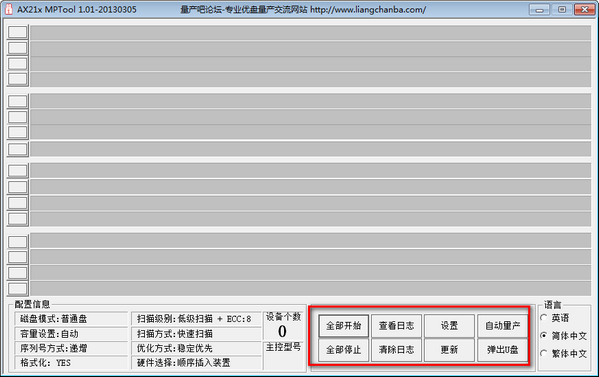Click the 更新 refresh button

point(449,350)
